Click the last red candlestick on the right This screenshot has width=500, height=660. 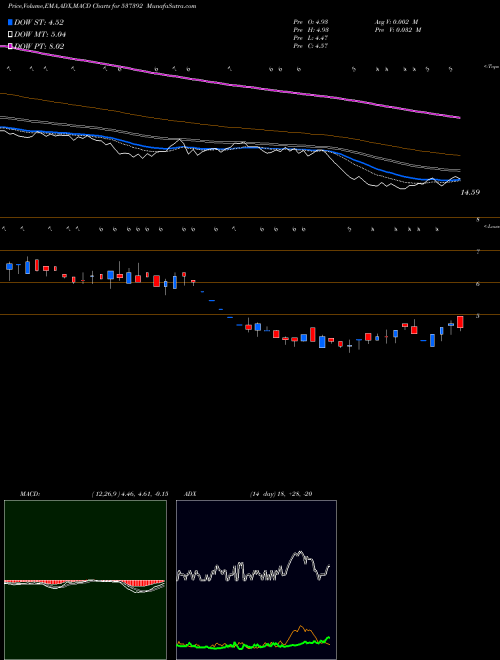tap(460, 322)
